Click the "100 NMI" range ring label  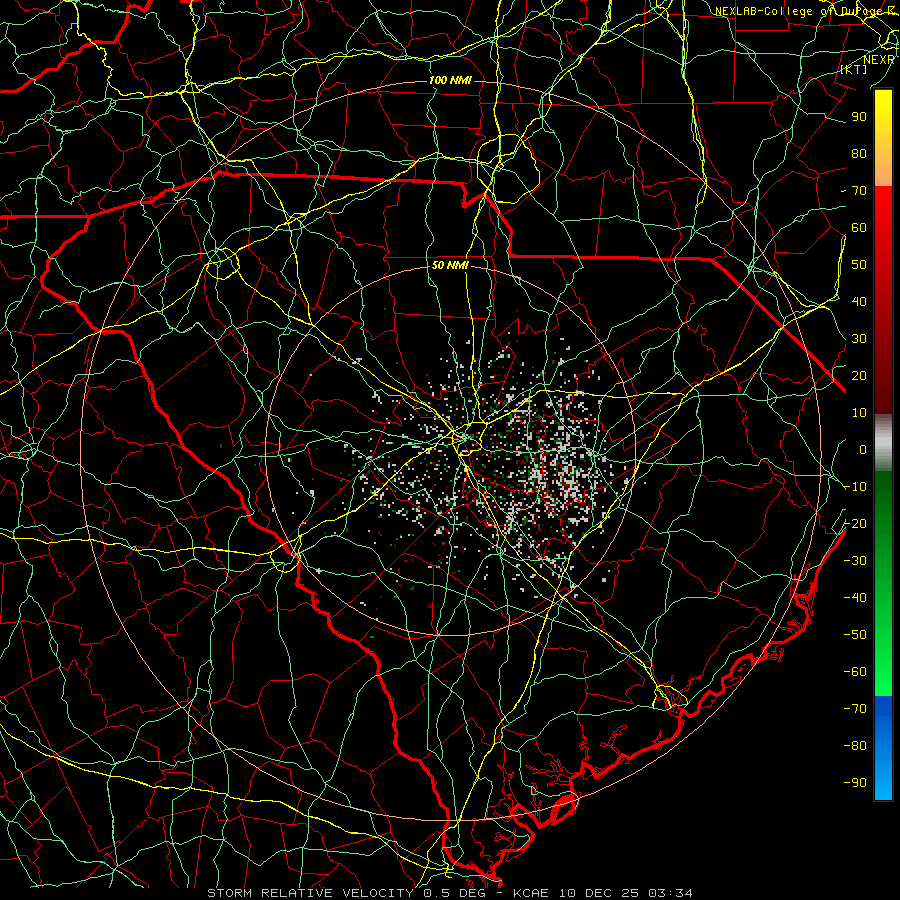click(450, 80)
